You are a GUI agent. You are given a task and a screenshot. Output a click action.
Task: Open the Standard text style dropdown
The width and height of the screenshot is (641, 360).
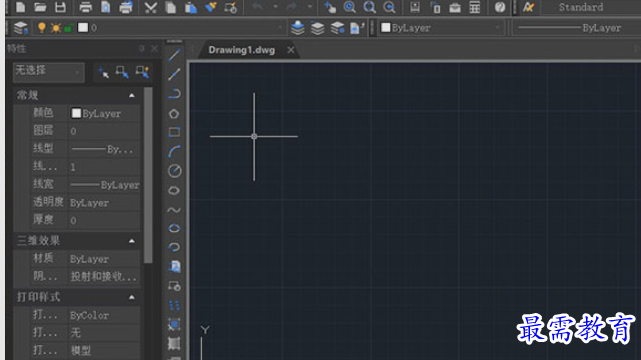[591, 7]
